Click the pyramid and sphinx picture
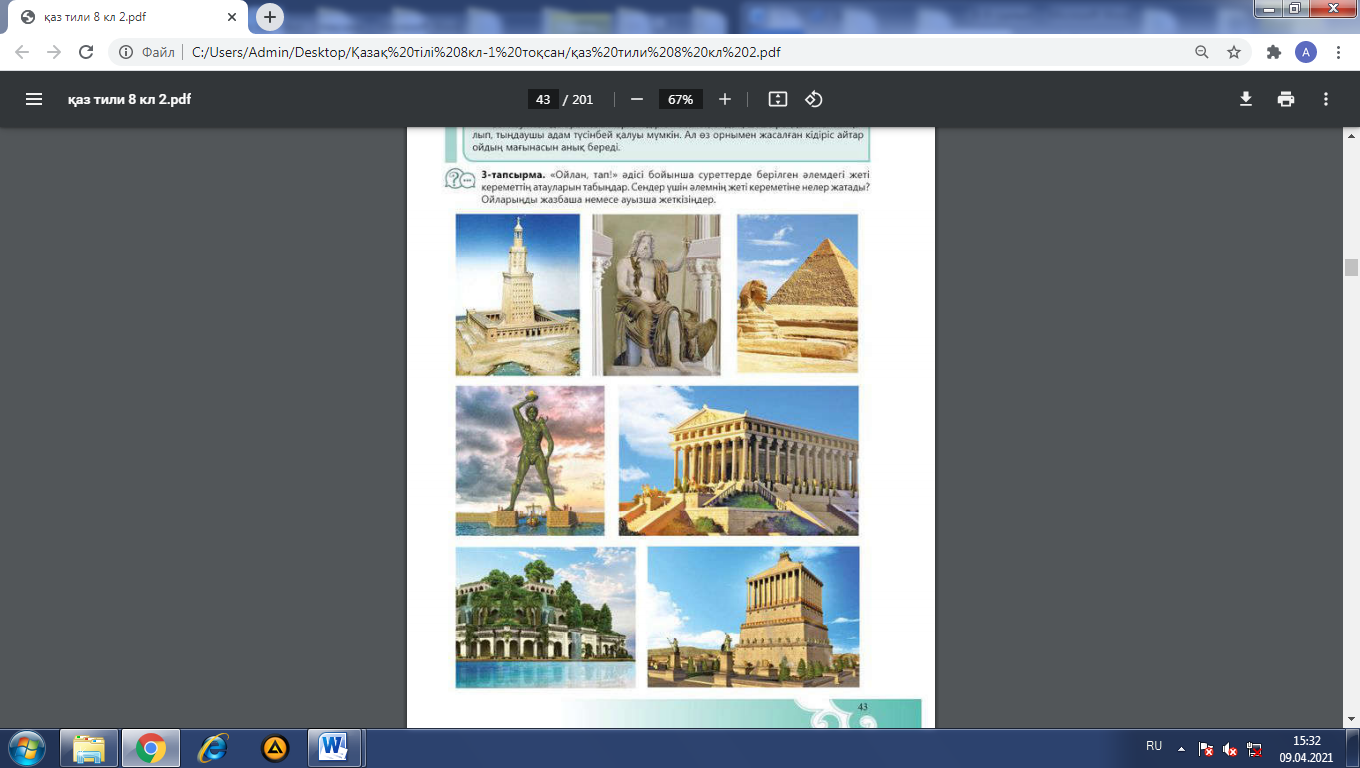The image size is (1360, 768). [797, 294]
